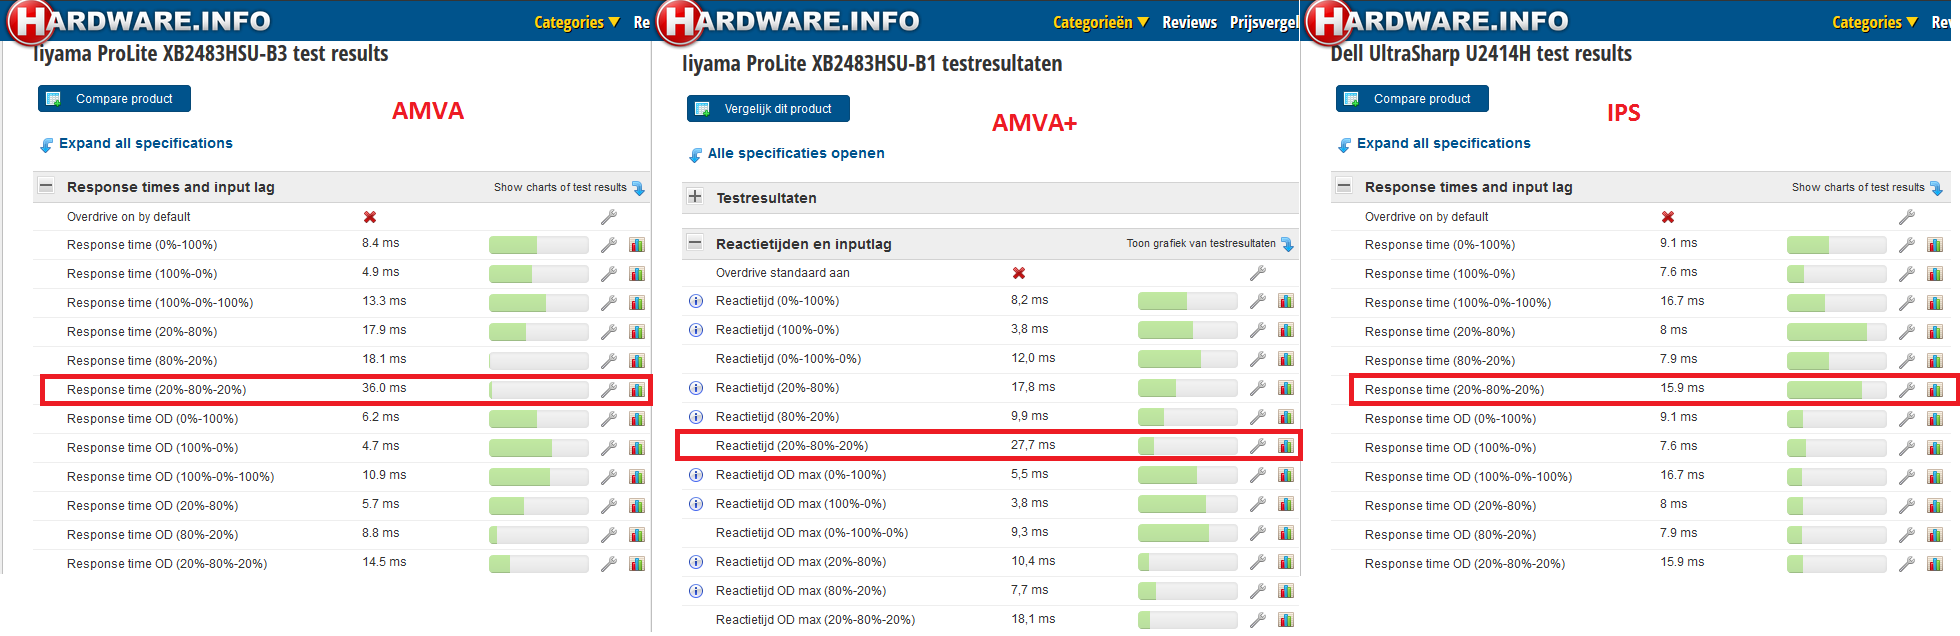
Task: Show charts of test results in Iiyama B3 panel
Action: tap(569, 187)
